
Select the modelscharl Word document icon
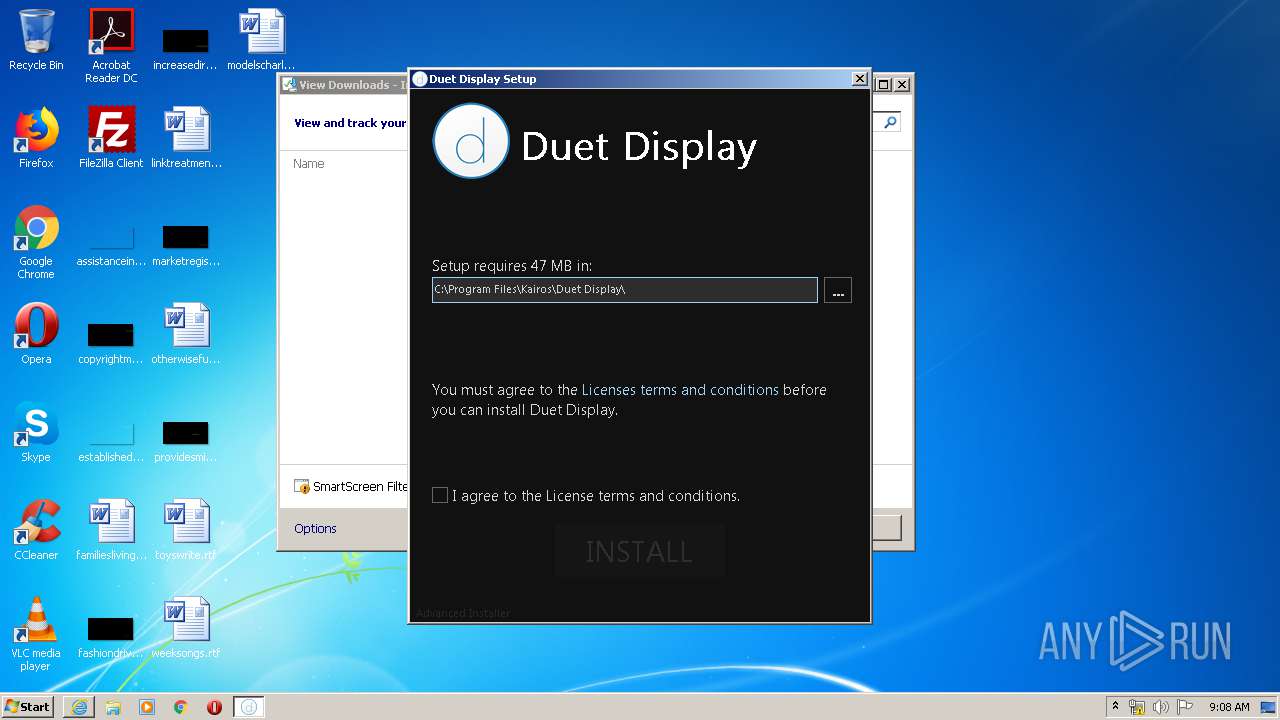(261, 40)
